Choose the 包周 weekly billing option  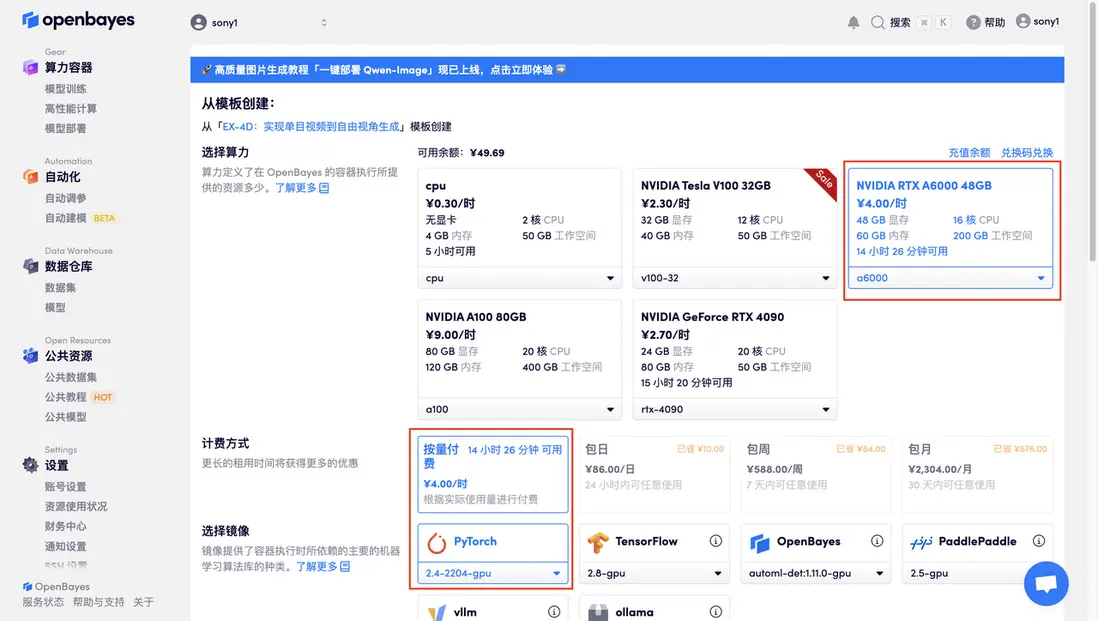pos(816,474)
